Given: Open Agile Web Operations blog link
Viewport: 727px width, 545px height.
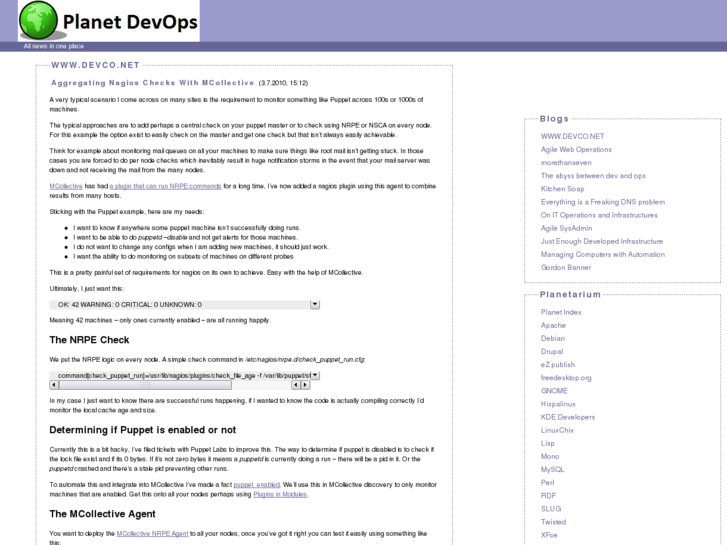Looking at the screenshot, I should (x=576, y=149).
